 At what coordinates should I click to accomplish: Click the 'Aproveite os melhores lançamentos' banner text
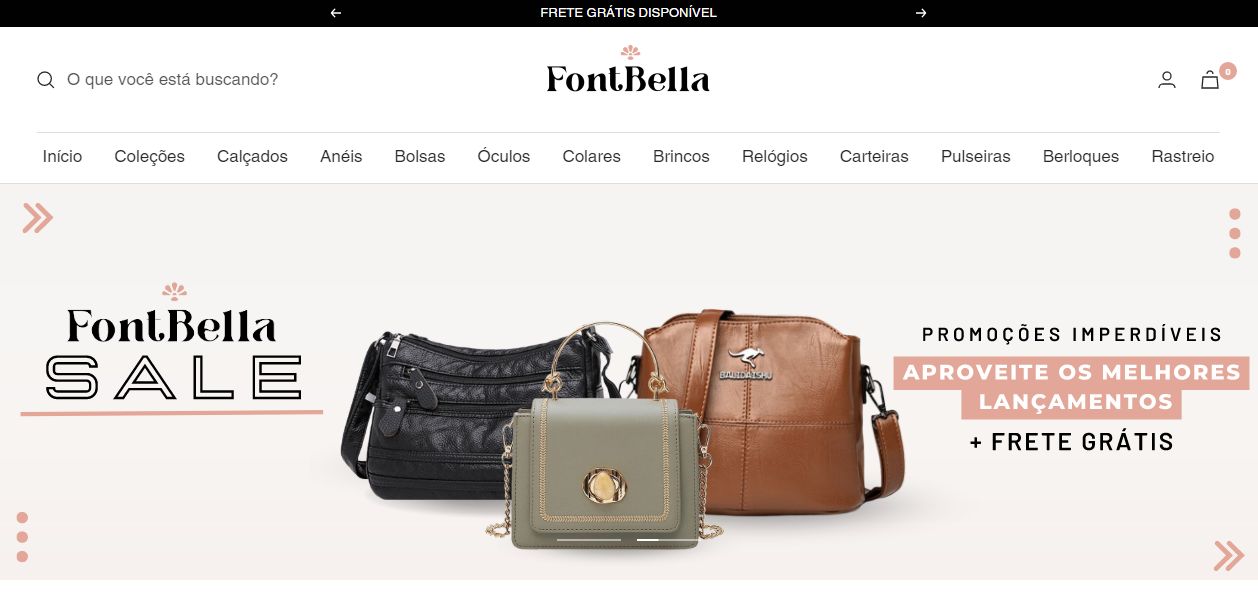pyautogui.click(x=1071, y=387)
